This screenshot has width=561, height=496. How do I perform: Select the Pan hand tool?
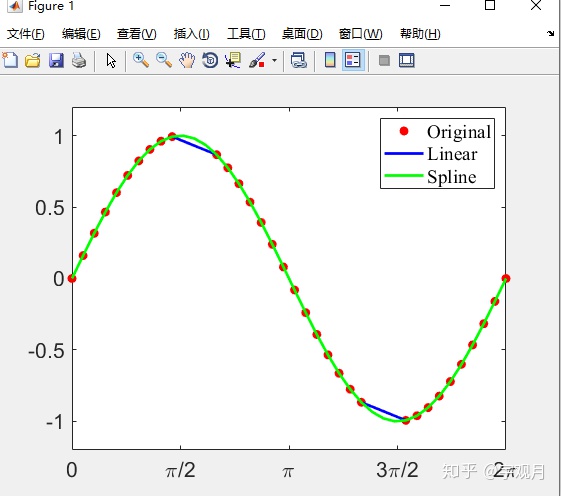pyautogui.click(x=187, y=60)
